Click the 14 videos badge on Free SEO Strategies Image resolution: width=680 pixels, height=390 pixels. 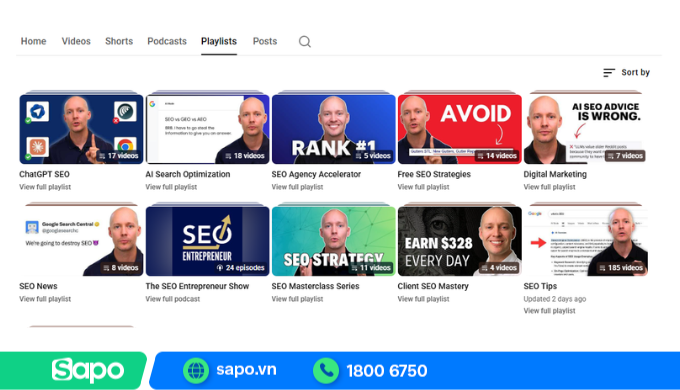pos(497,156)
